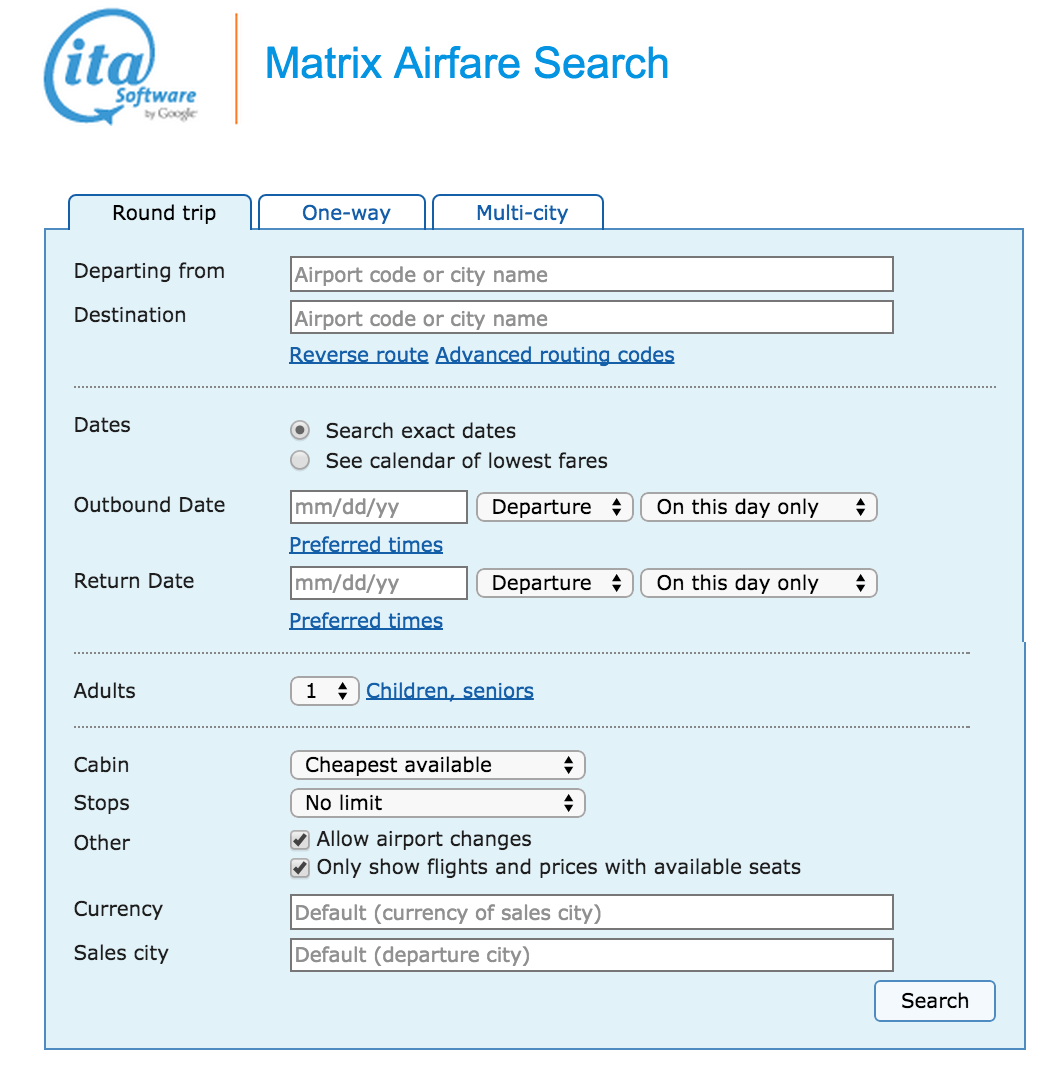1052x1074 pixels.
Task: Click the Children, seniors link
Action: pos(450,691)
